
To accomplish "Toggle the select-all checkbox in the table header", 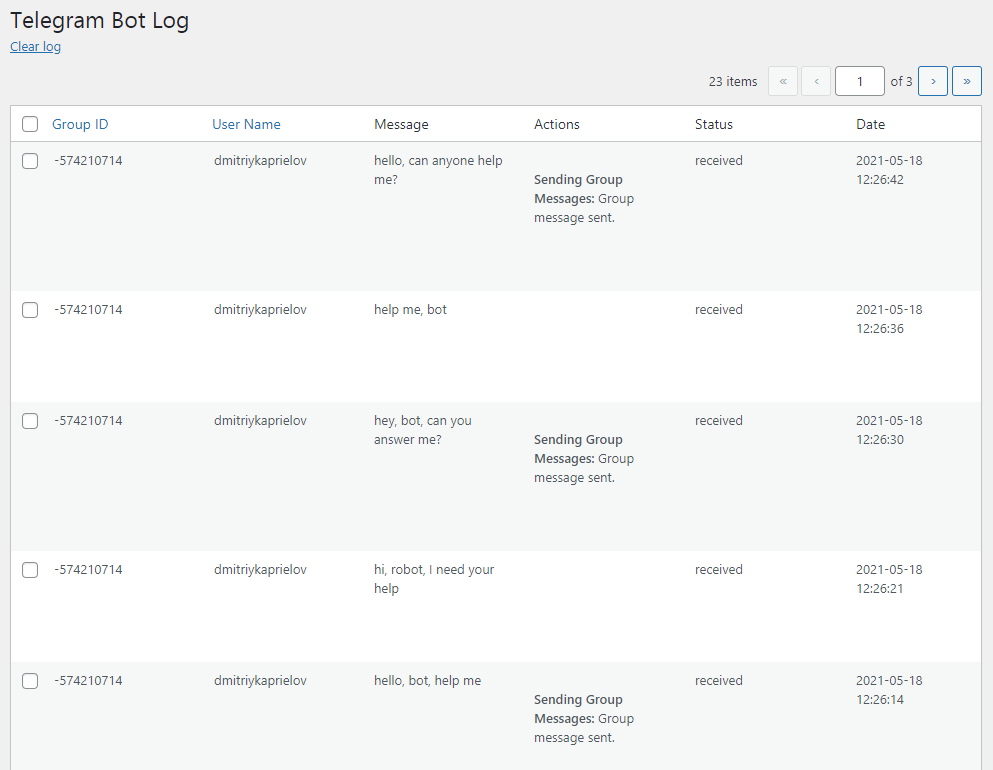I will [x=30, y=124].
